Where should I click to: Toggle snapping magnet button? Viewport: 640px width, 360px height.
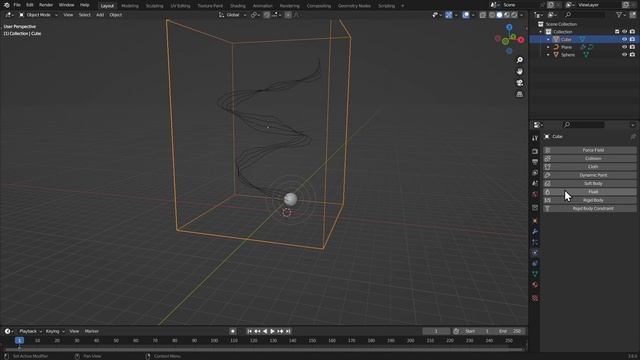click(267, 15)
